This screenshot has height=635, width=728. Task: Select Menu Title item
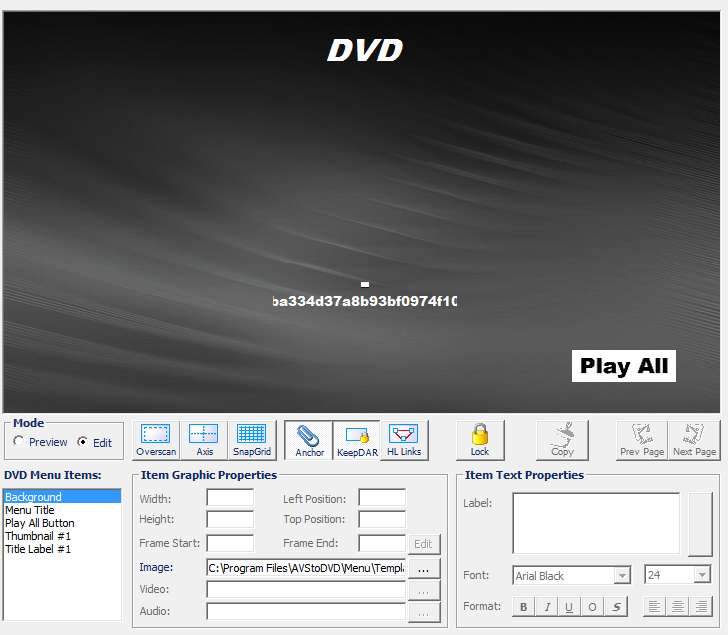coord(62,510)
